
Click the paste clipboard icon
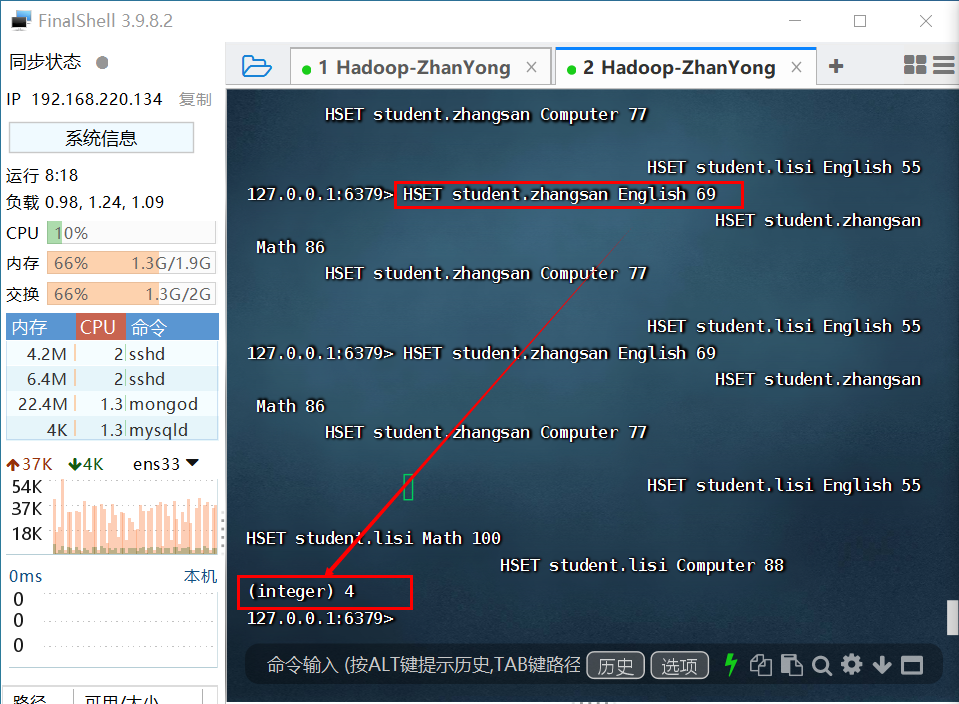point(791,665)
